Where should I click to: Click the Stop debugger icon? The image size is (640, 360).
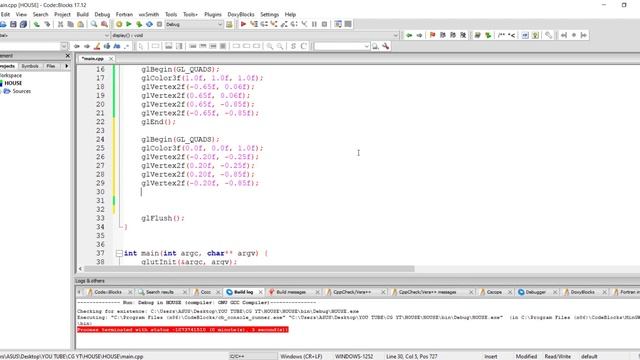coord(324,24)
